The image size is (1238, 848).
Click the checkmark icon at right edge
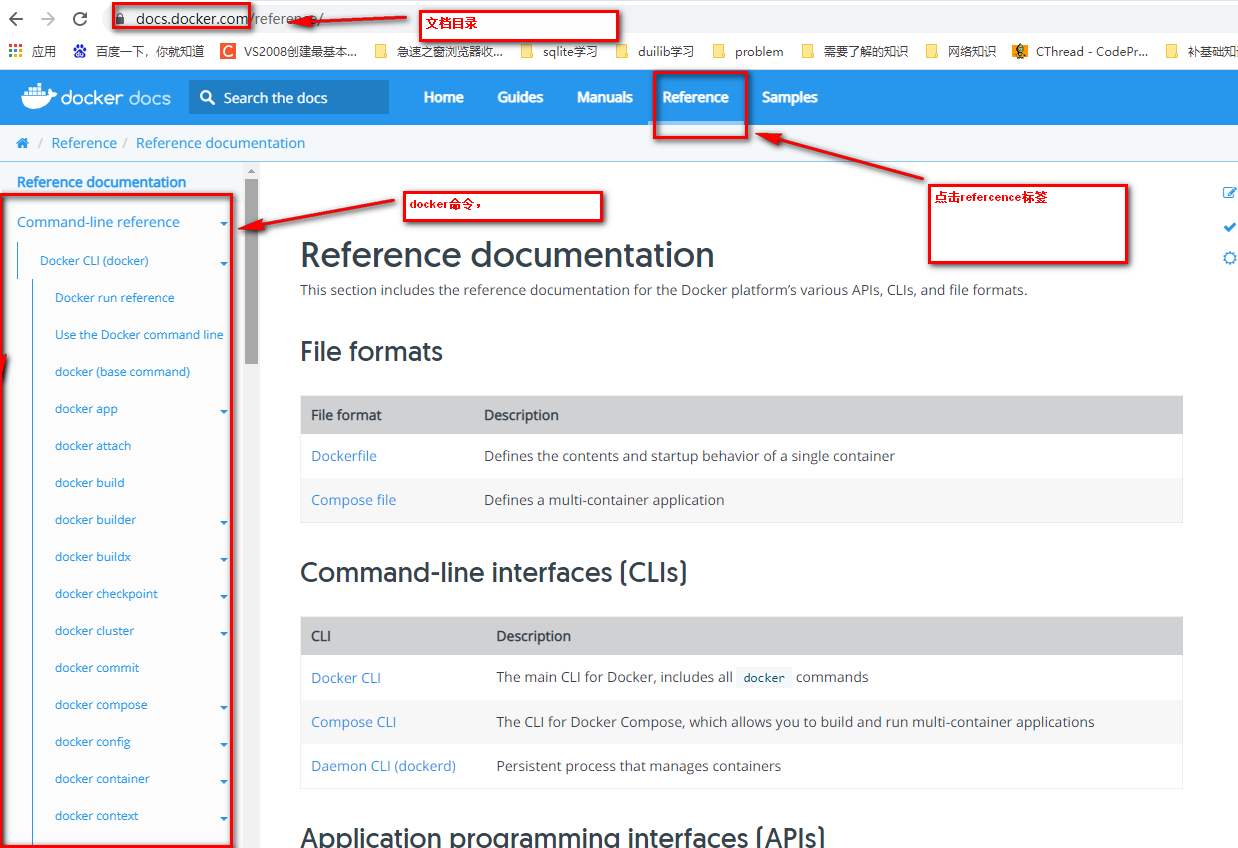coord(1230,227)
